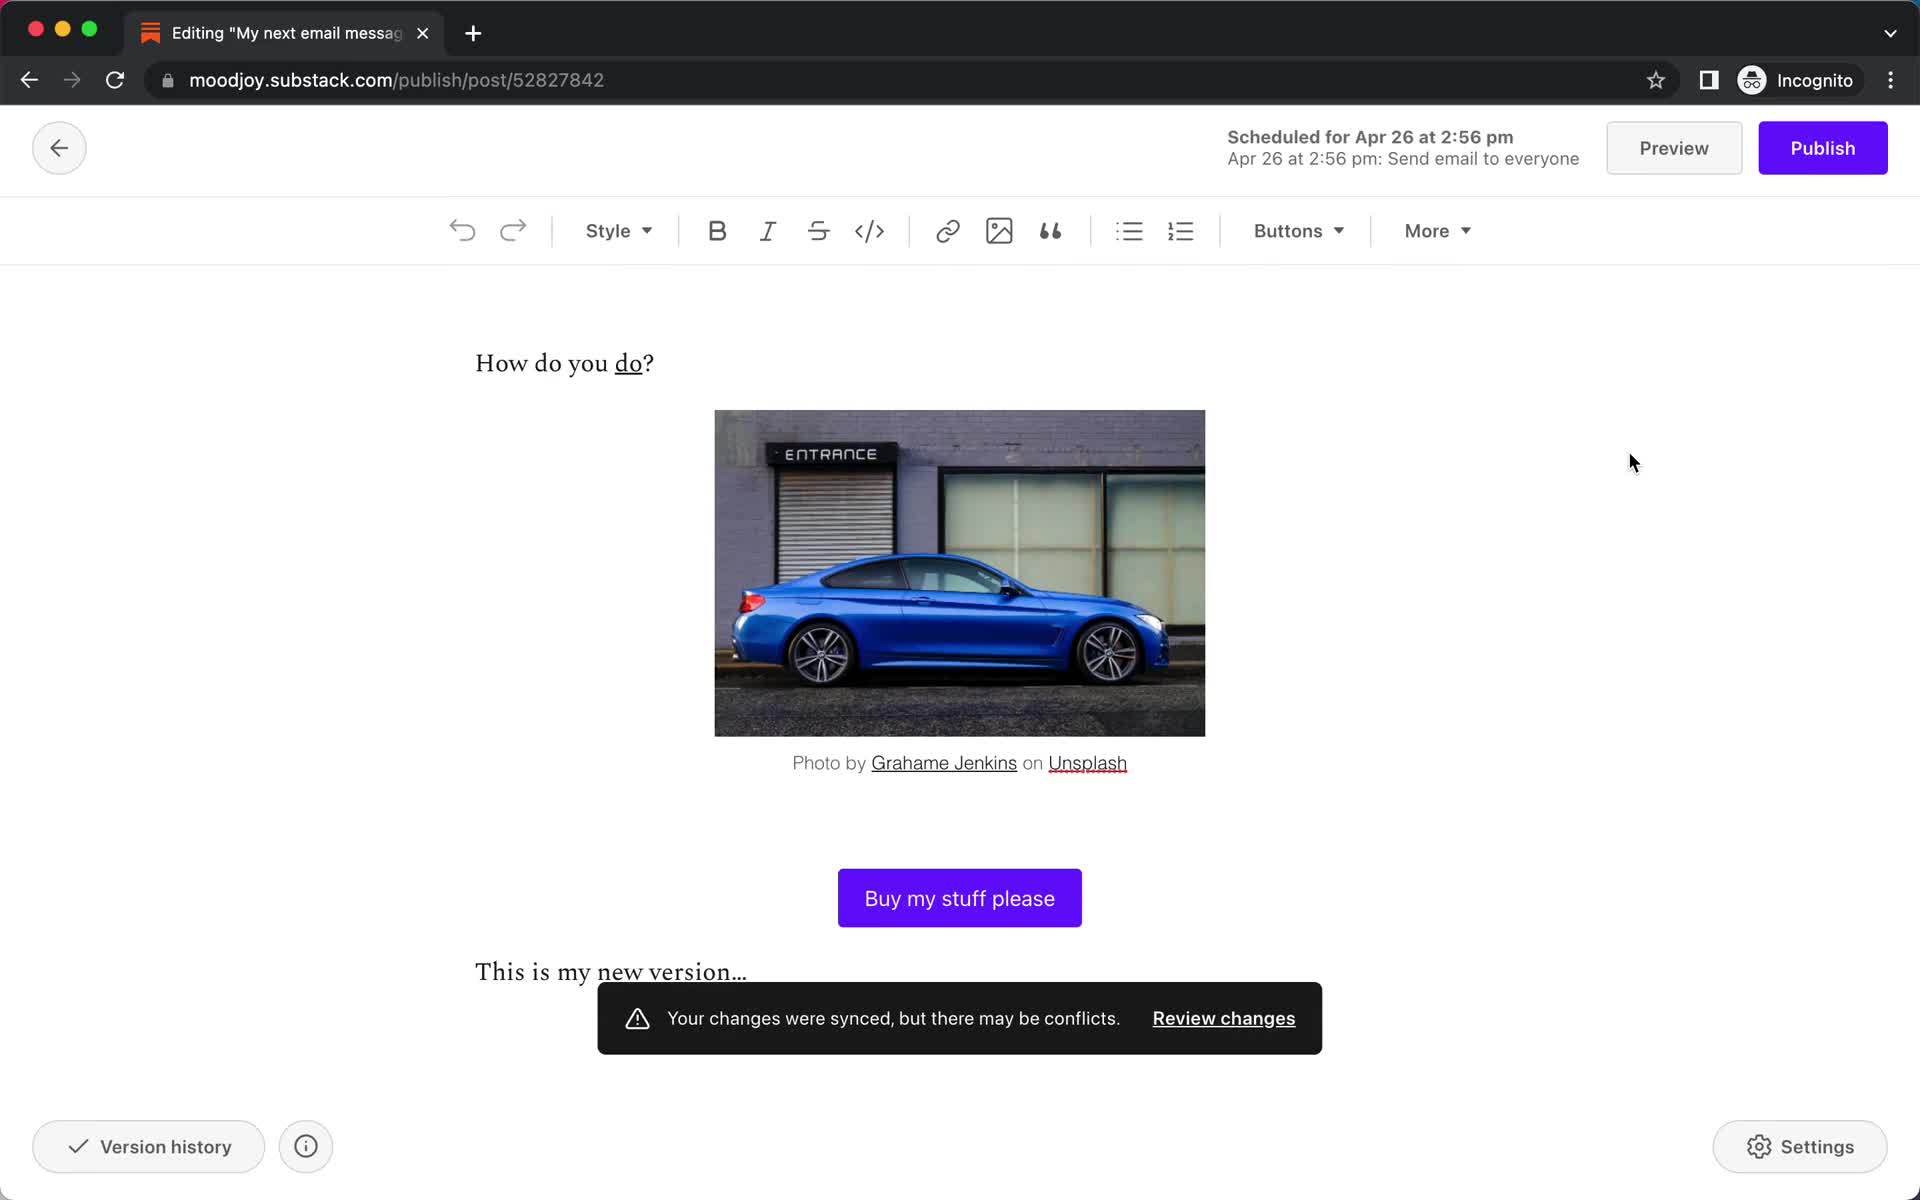
Task: Open Version history panel
Action: pyautogui.click(x=148, y=1146)
